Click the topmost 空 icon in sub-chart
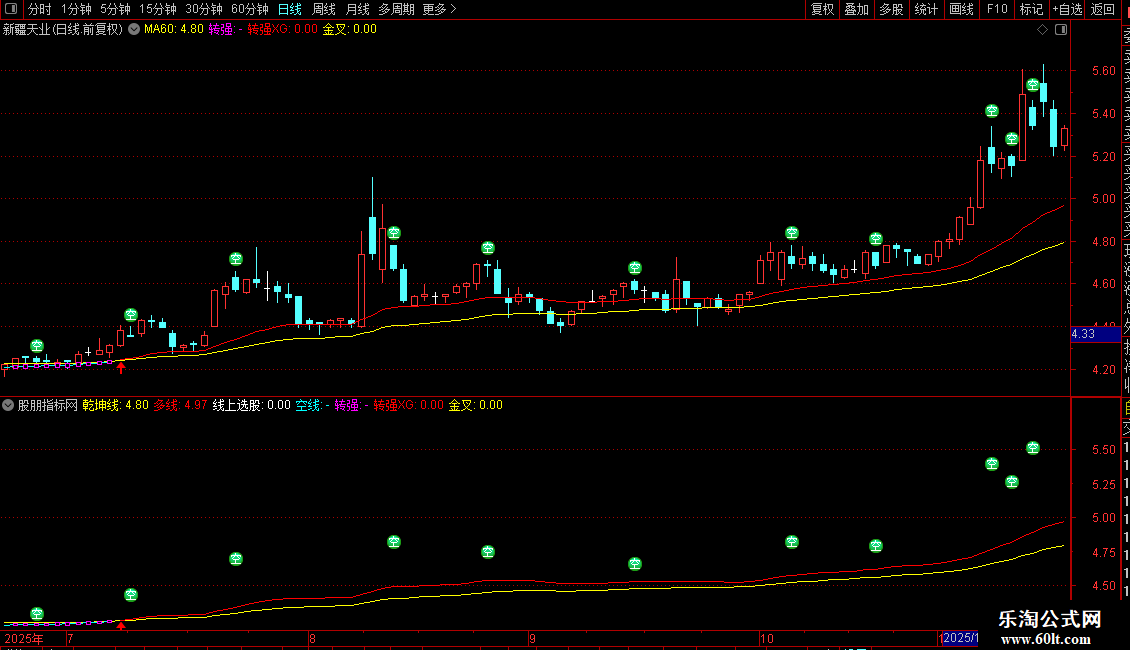 coord(1033,448)
